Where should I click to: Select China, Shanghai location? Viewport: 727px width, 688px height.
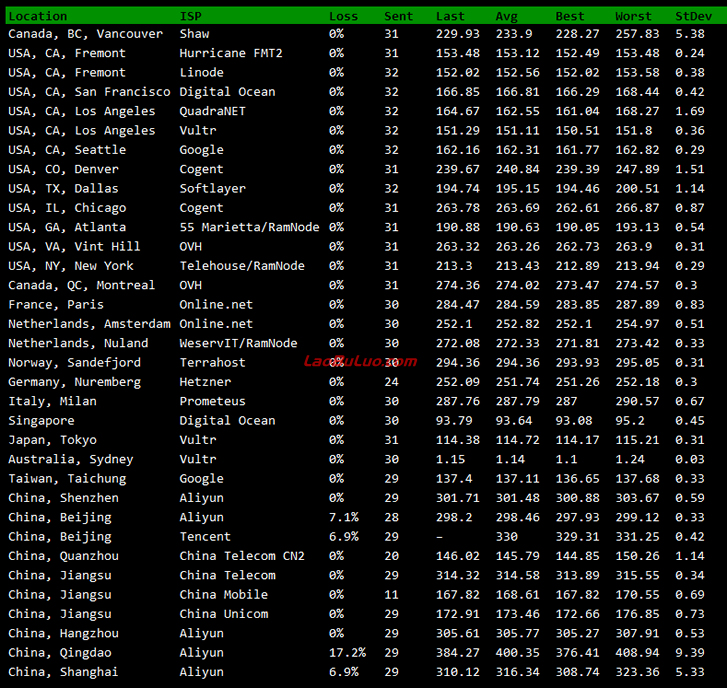click(x=63, y=672)
